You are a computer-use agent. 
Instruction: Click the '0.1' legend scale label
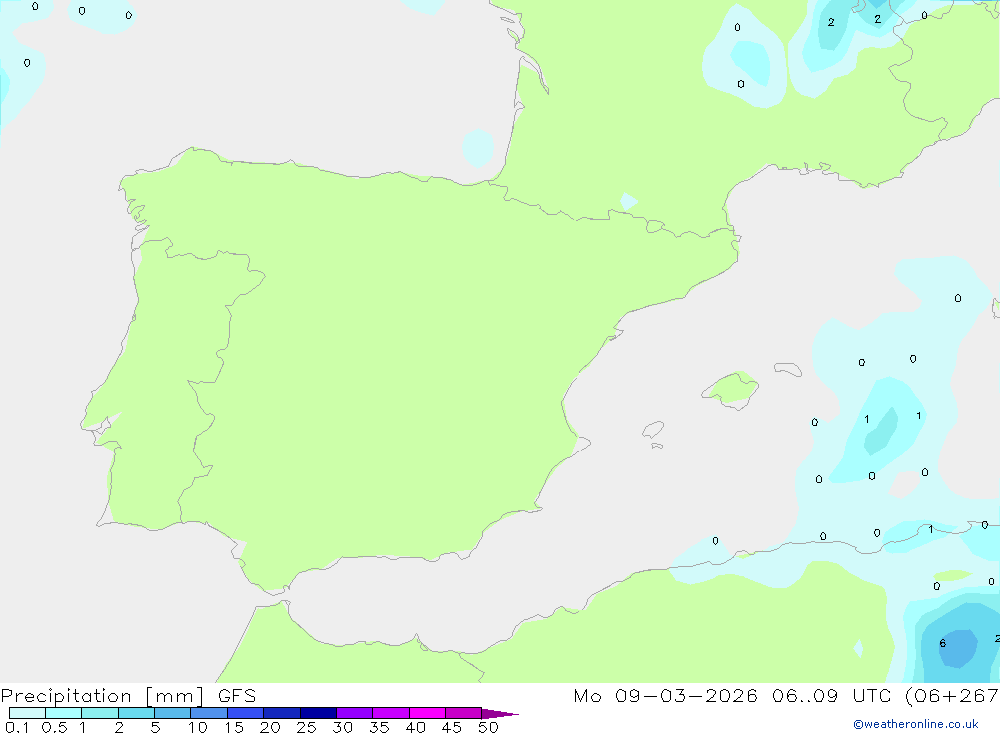[x=17, y=727]
